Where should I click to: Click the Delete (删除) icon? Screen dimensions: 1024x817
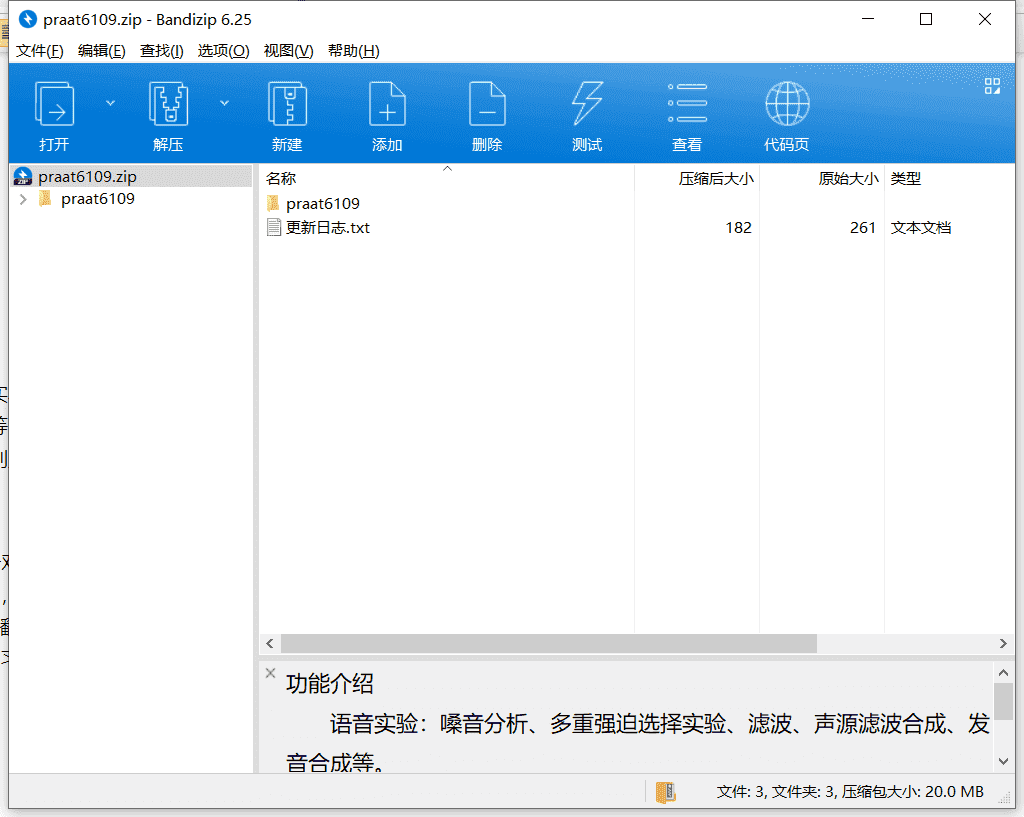point(487,104)
